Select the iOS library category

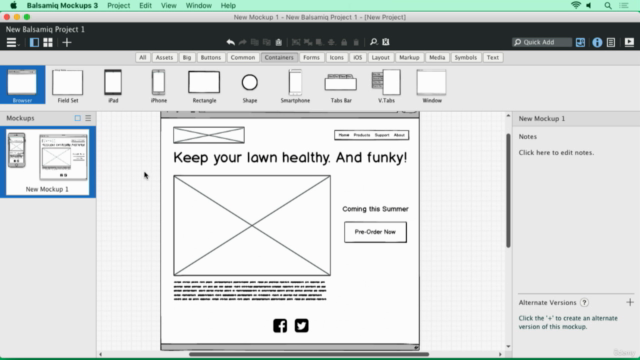coord(358,58)
